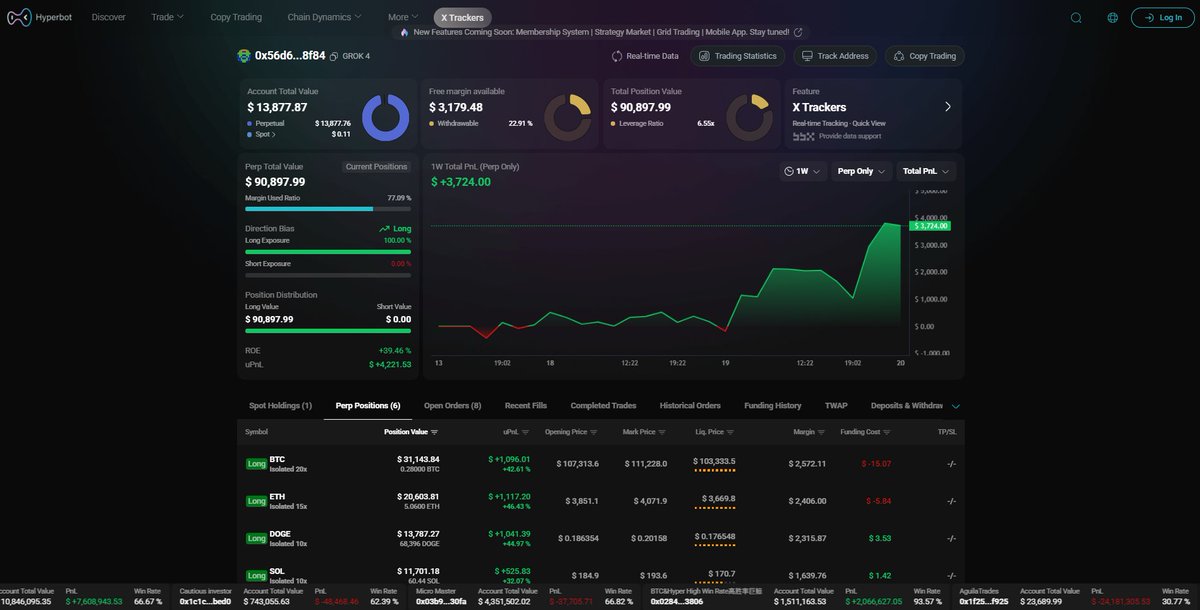This screenshot has width=1200, height=610.
Task: Sort by Funding Cost column icon
Action: tap(887, 432)
